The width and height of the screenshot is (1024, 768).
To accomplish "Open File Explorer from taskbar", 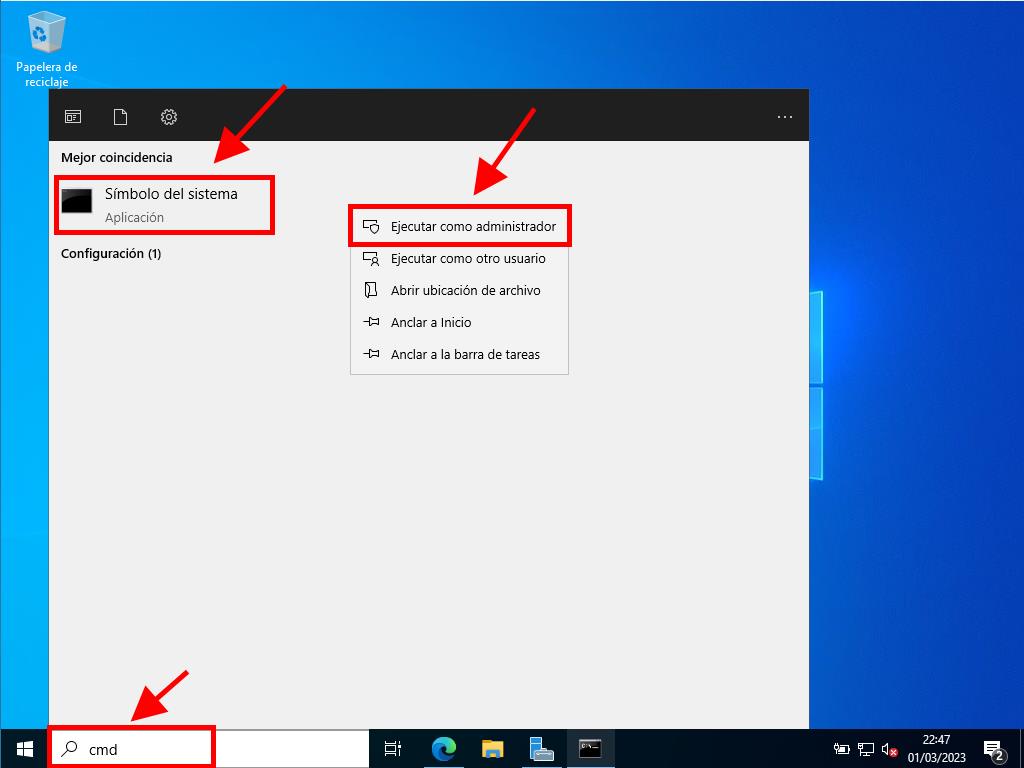I will pos(492,748).
